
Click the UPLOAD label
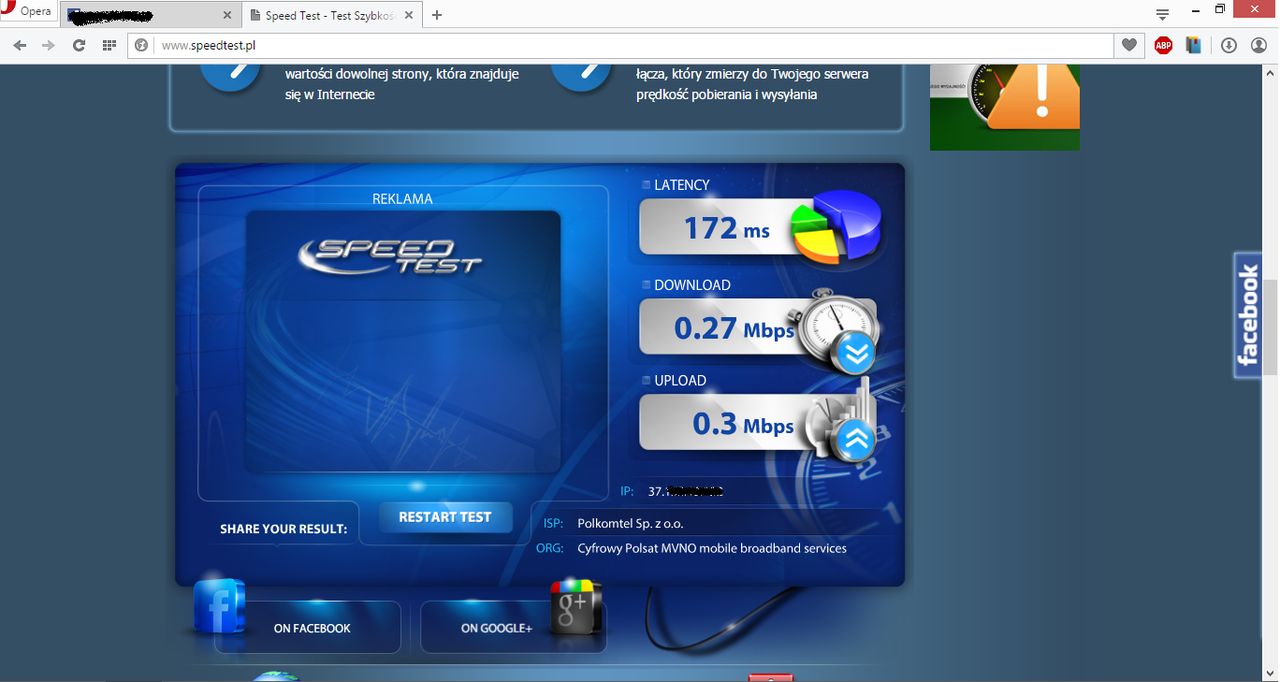(680, 381)
